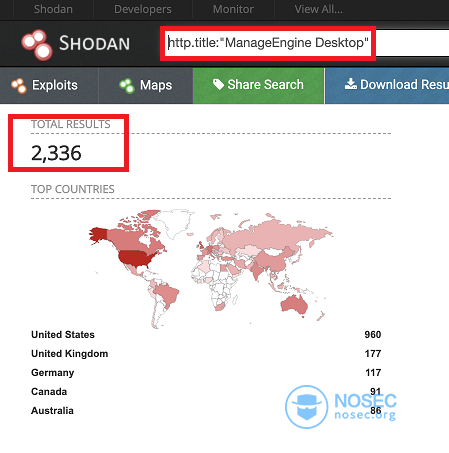Open the Developers top menu item
The image size is (449, 453).
point(143,9)
